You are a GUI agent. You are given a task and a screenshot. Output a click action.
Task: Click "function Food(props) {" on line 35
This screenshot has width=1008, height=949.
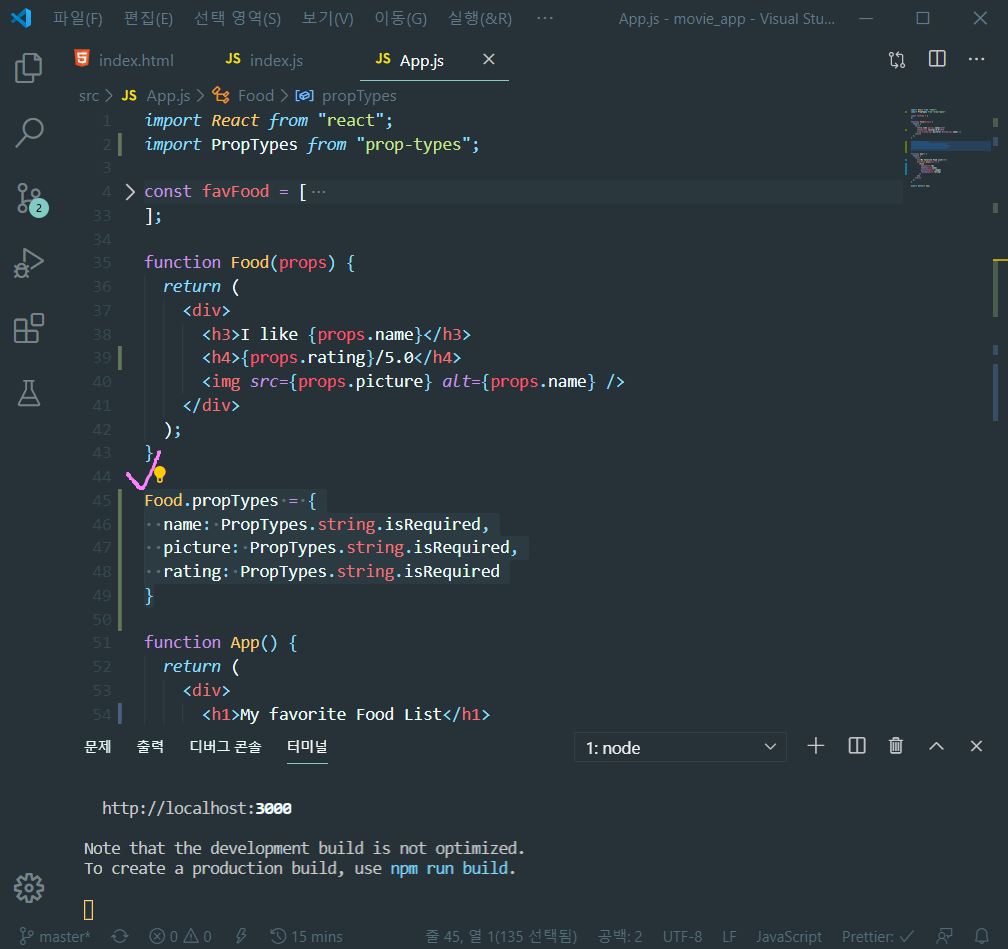coord(249,262)
